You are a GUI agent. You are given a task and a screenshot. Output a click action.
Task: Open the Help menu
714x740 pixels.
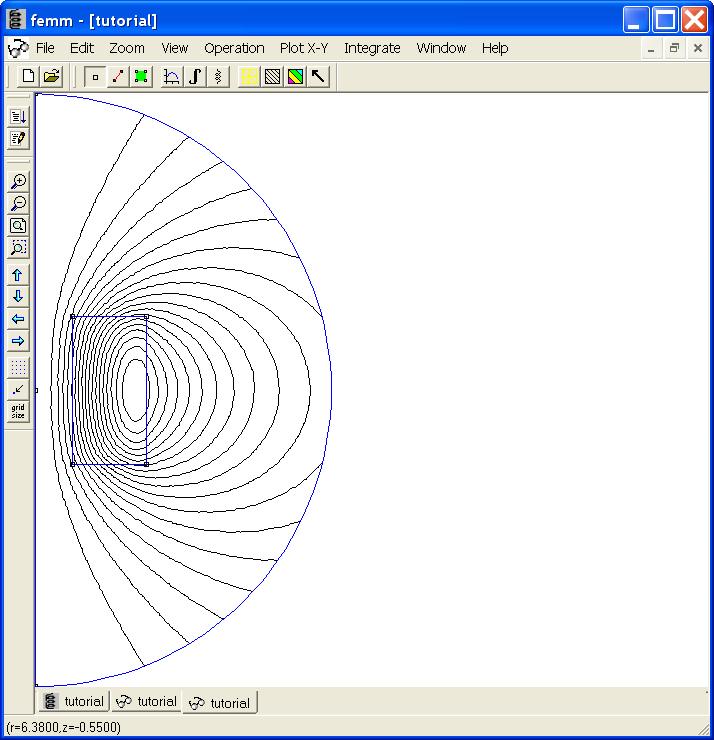495,48
